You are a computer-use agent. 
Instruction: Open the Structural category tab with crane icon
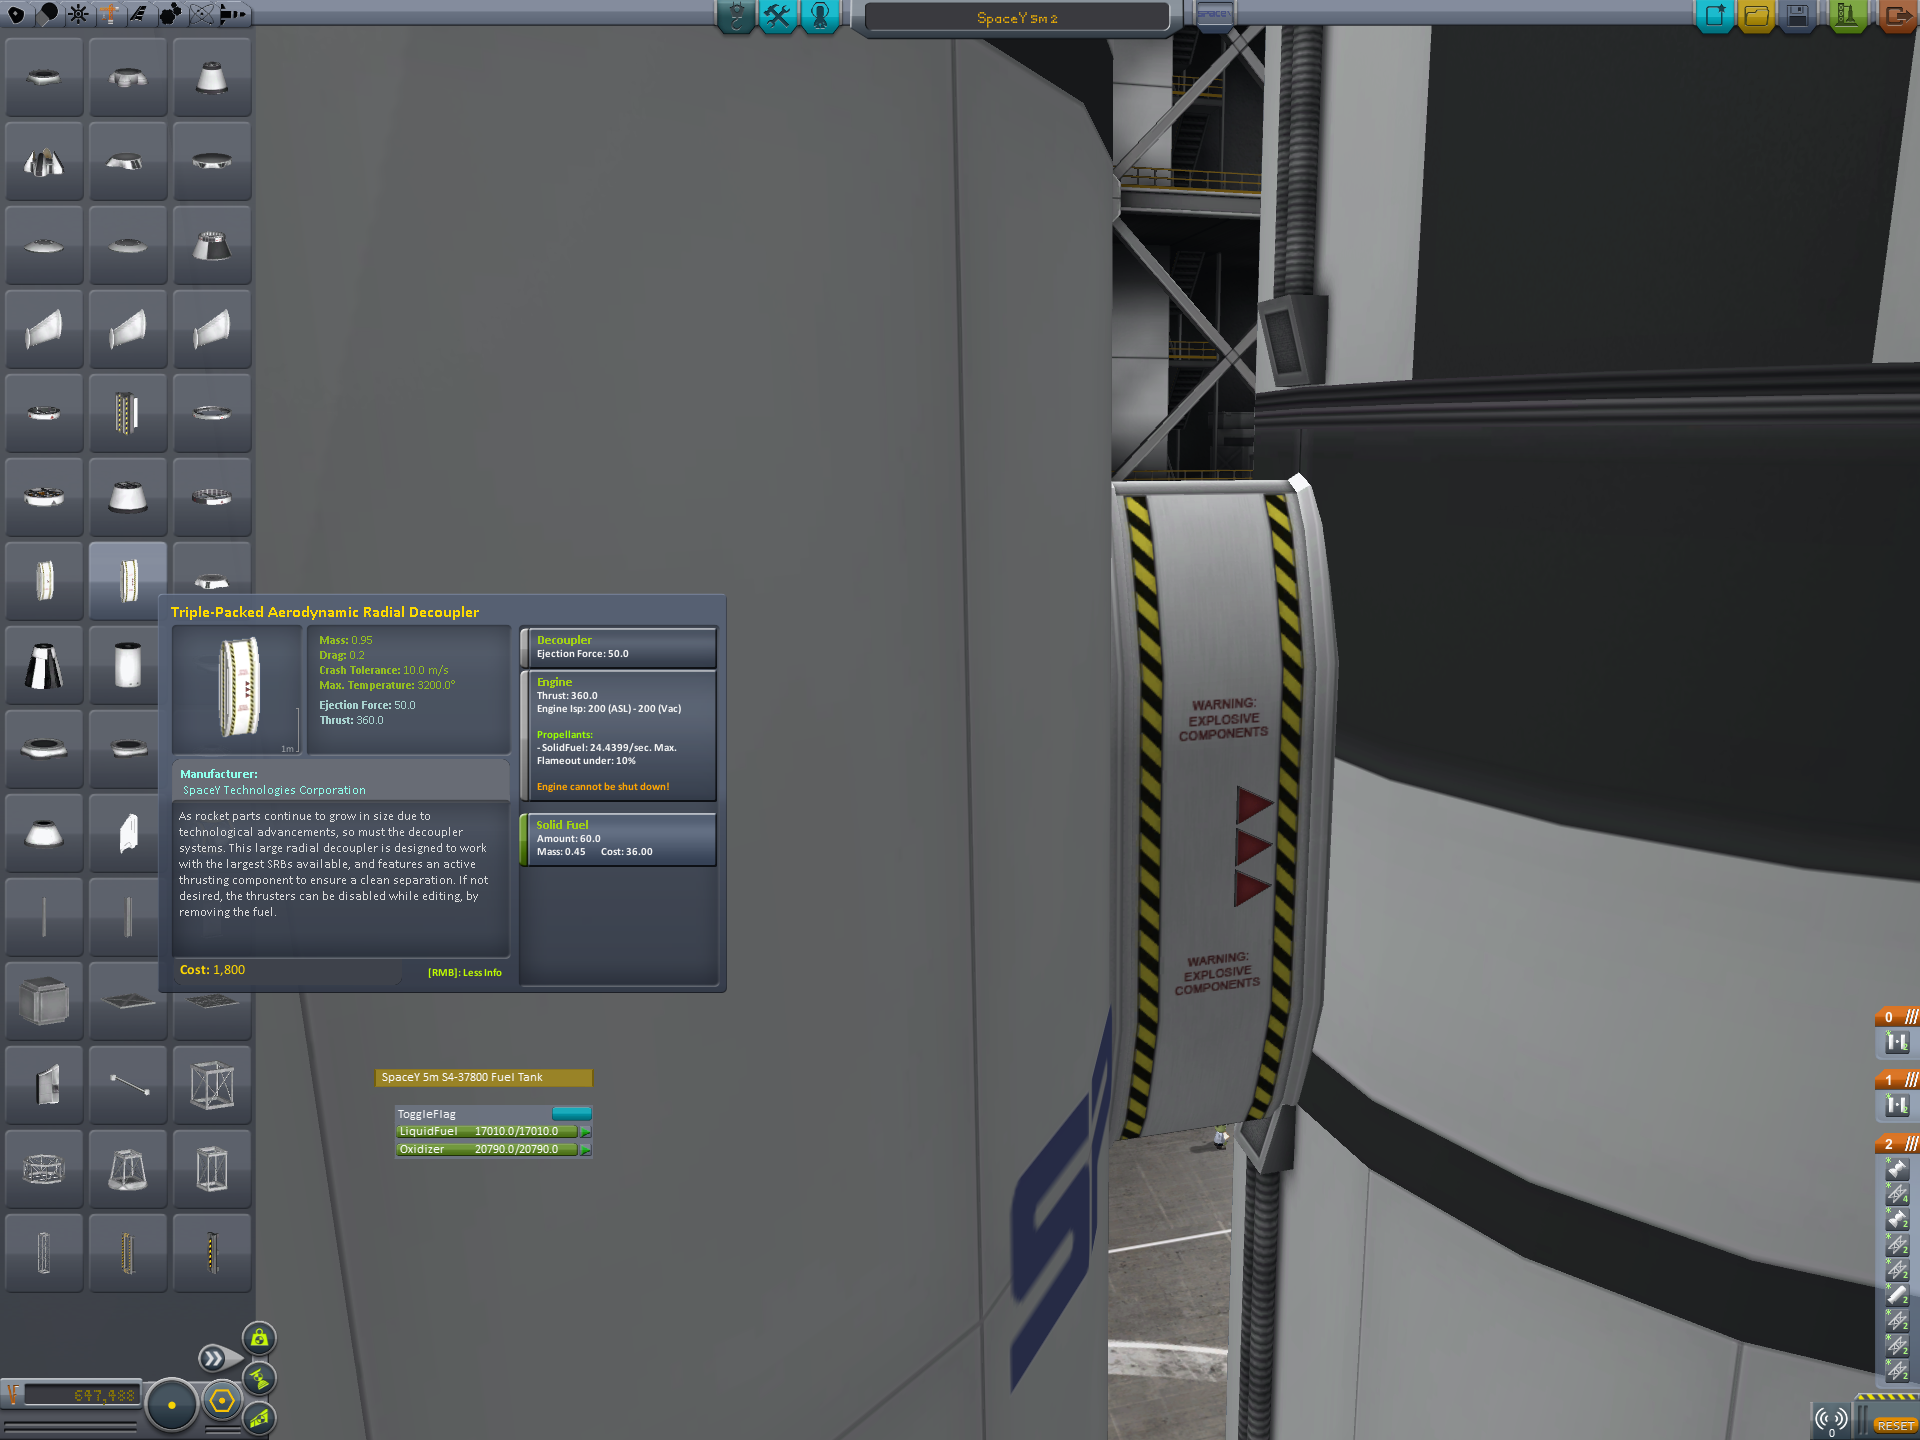[x=109, y=14]
